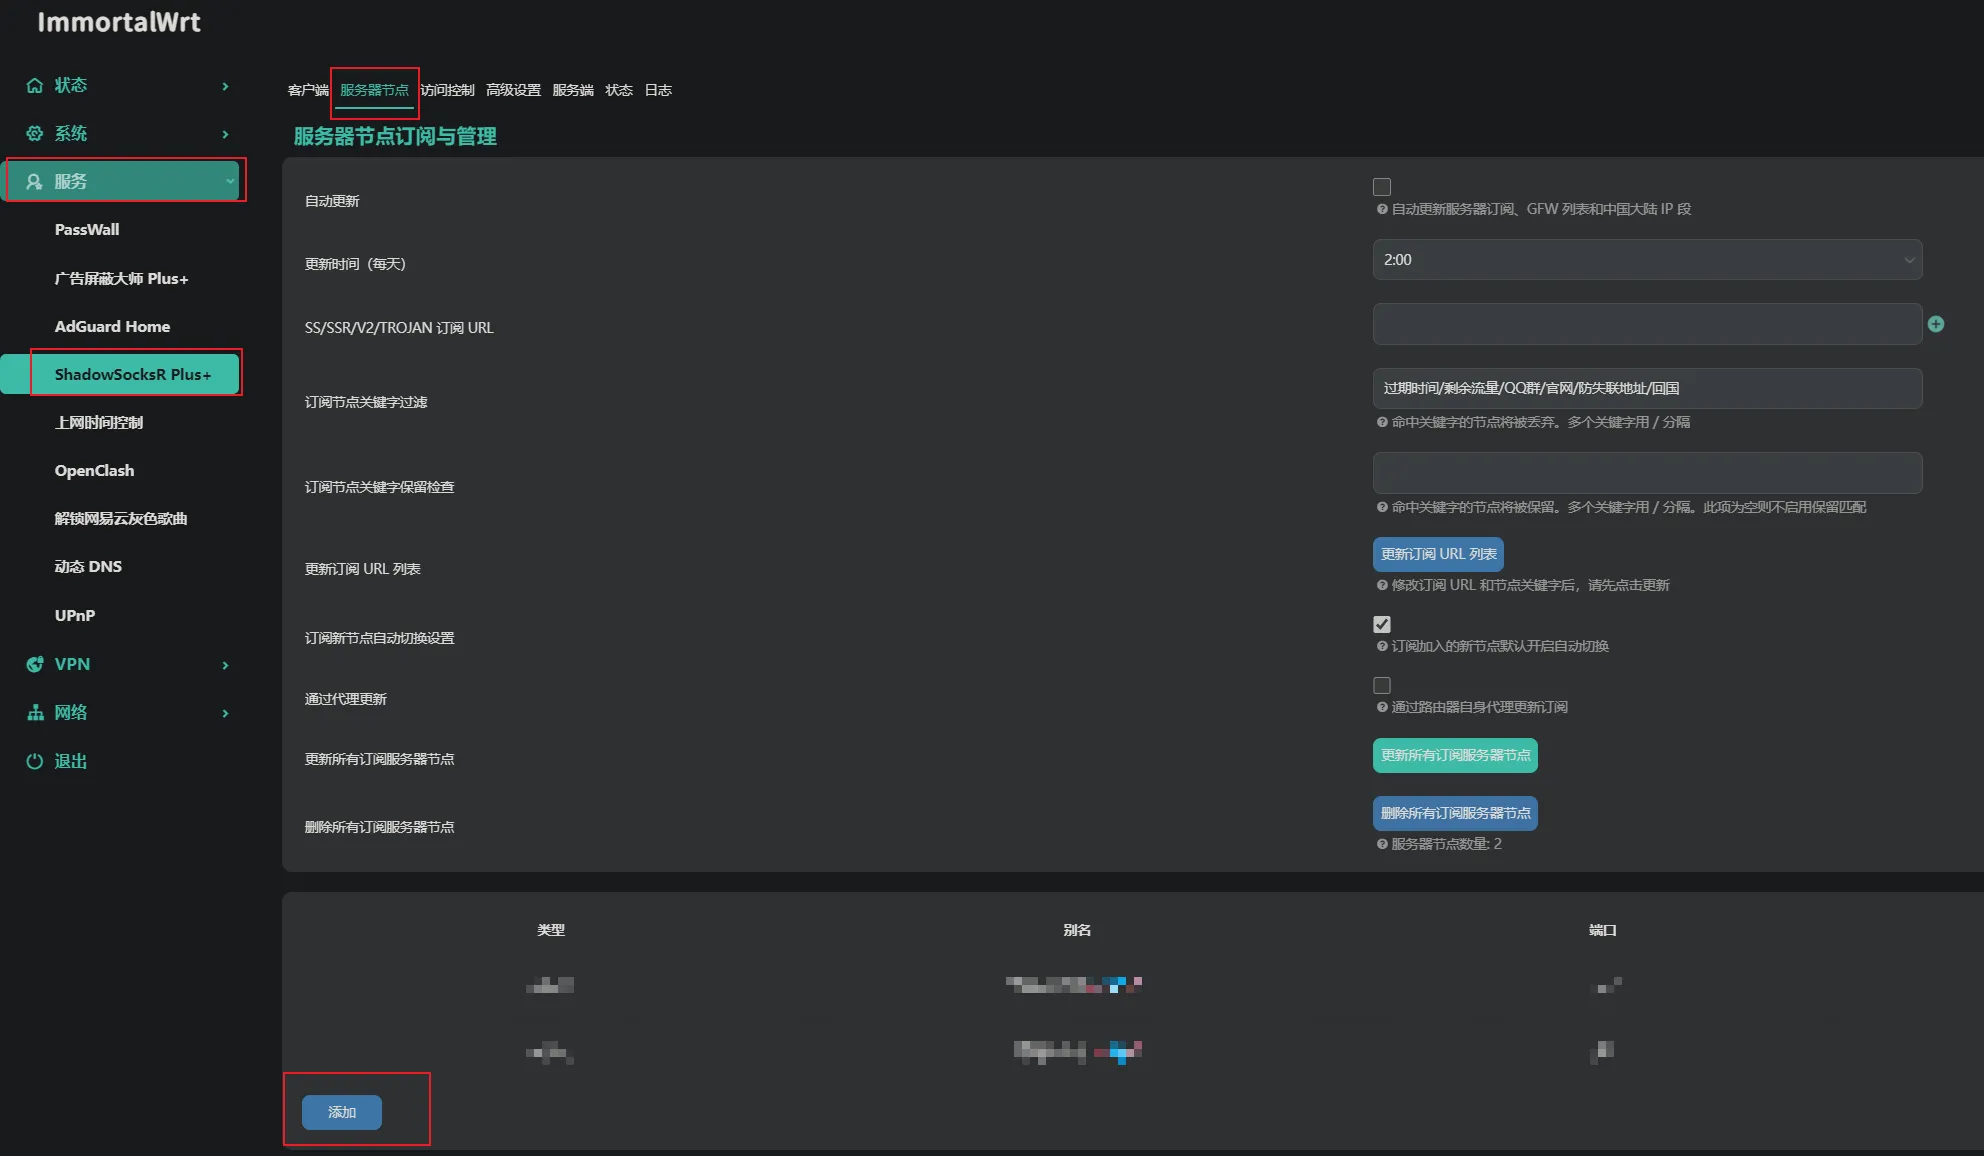Click the power icon next to 退出

coord(35,762)
